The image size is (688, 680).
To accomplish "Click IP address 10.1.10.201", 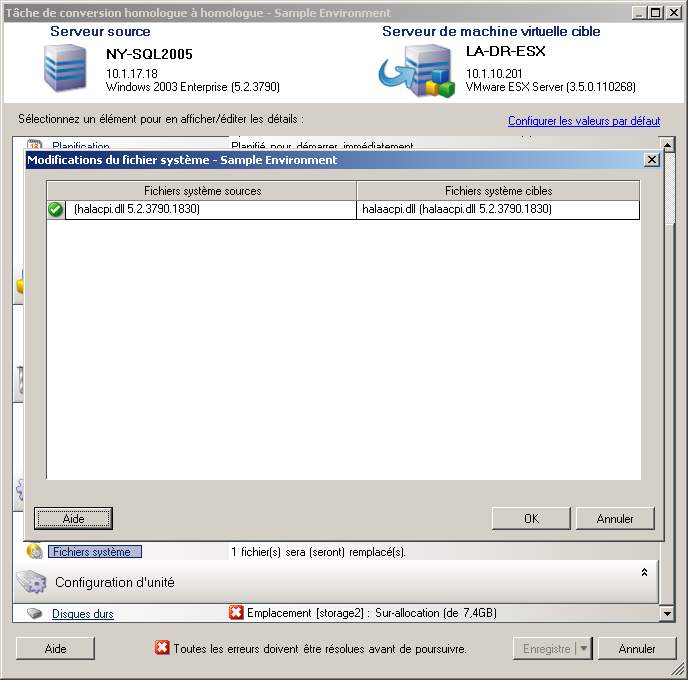I will click(494, 74).
